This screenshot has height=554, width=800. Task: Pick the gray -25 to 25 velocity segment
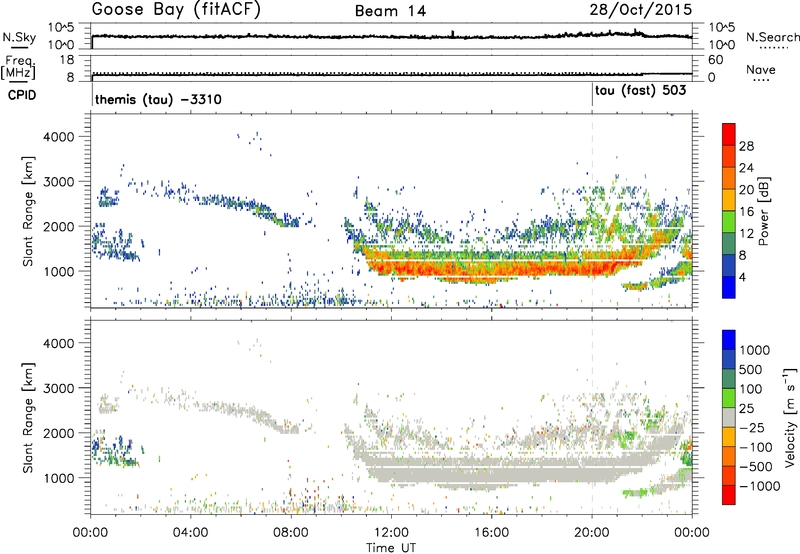point(729,418)
